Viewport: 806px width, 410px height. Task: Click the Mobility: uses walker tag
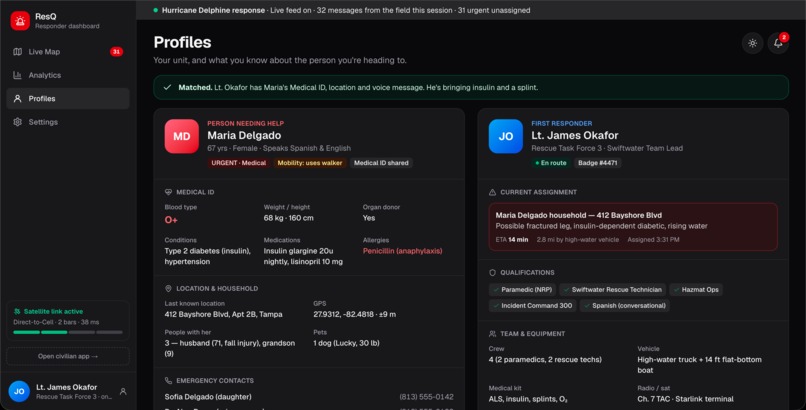click(x=310, y=163)
